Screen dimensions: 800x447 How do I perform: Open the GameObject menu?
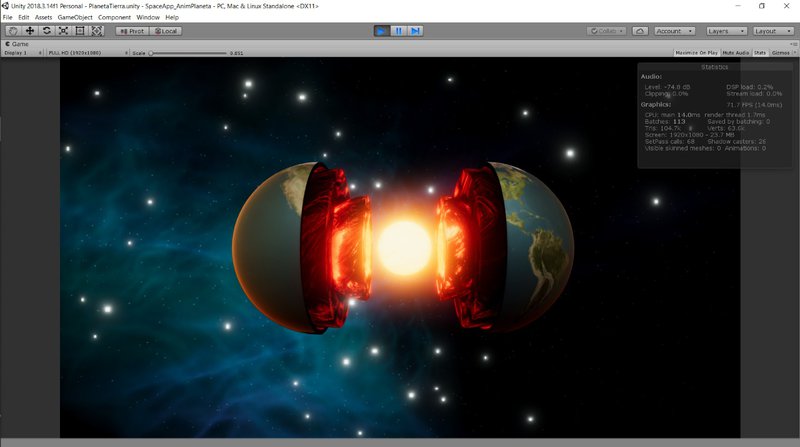(x=75, y=17)
